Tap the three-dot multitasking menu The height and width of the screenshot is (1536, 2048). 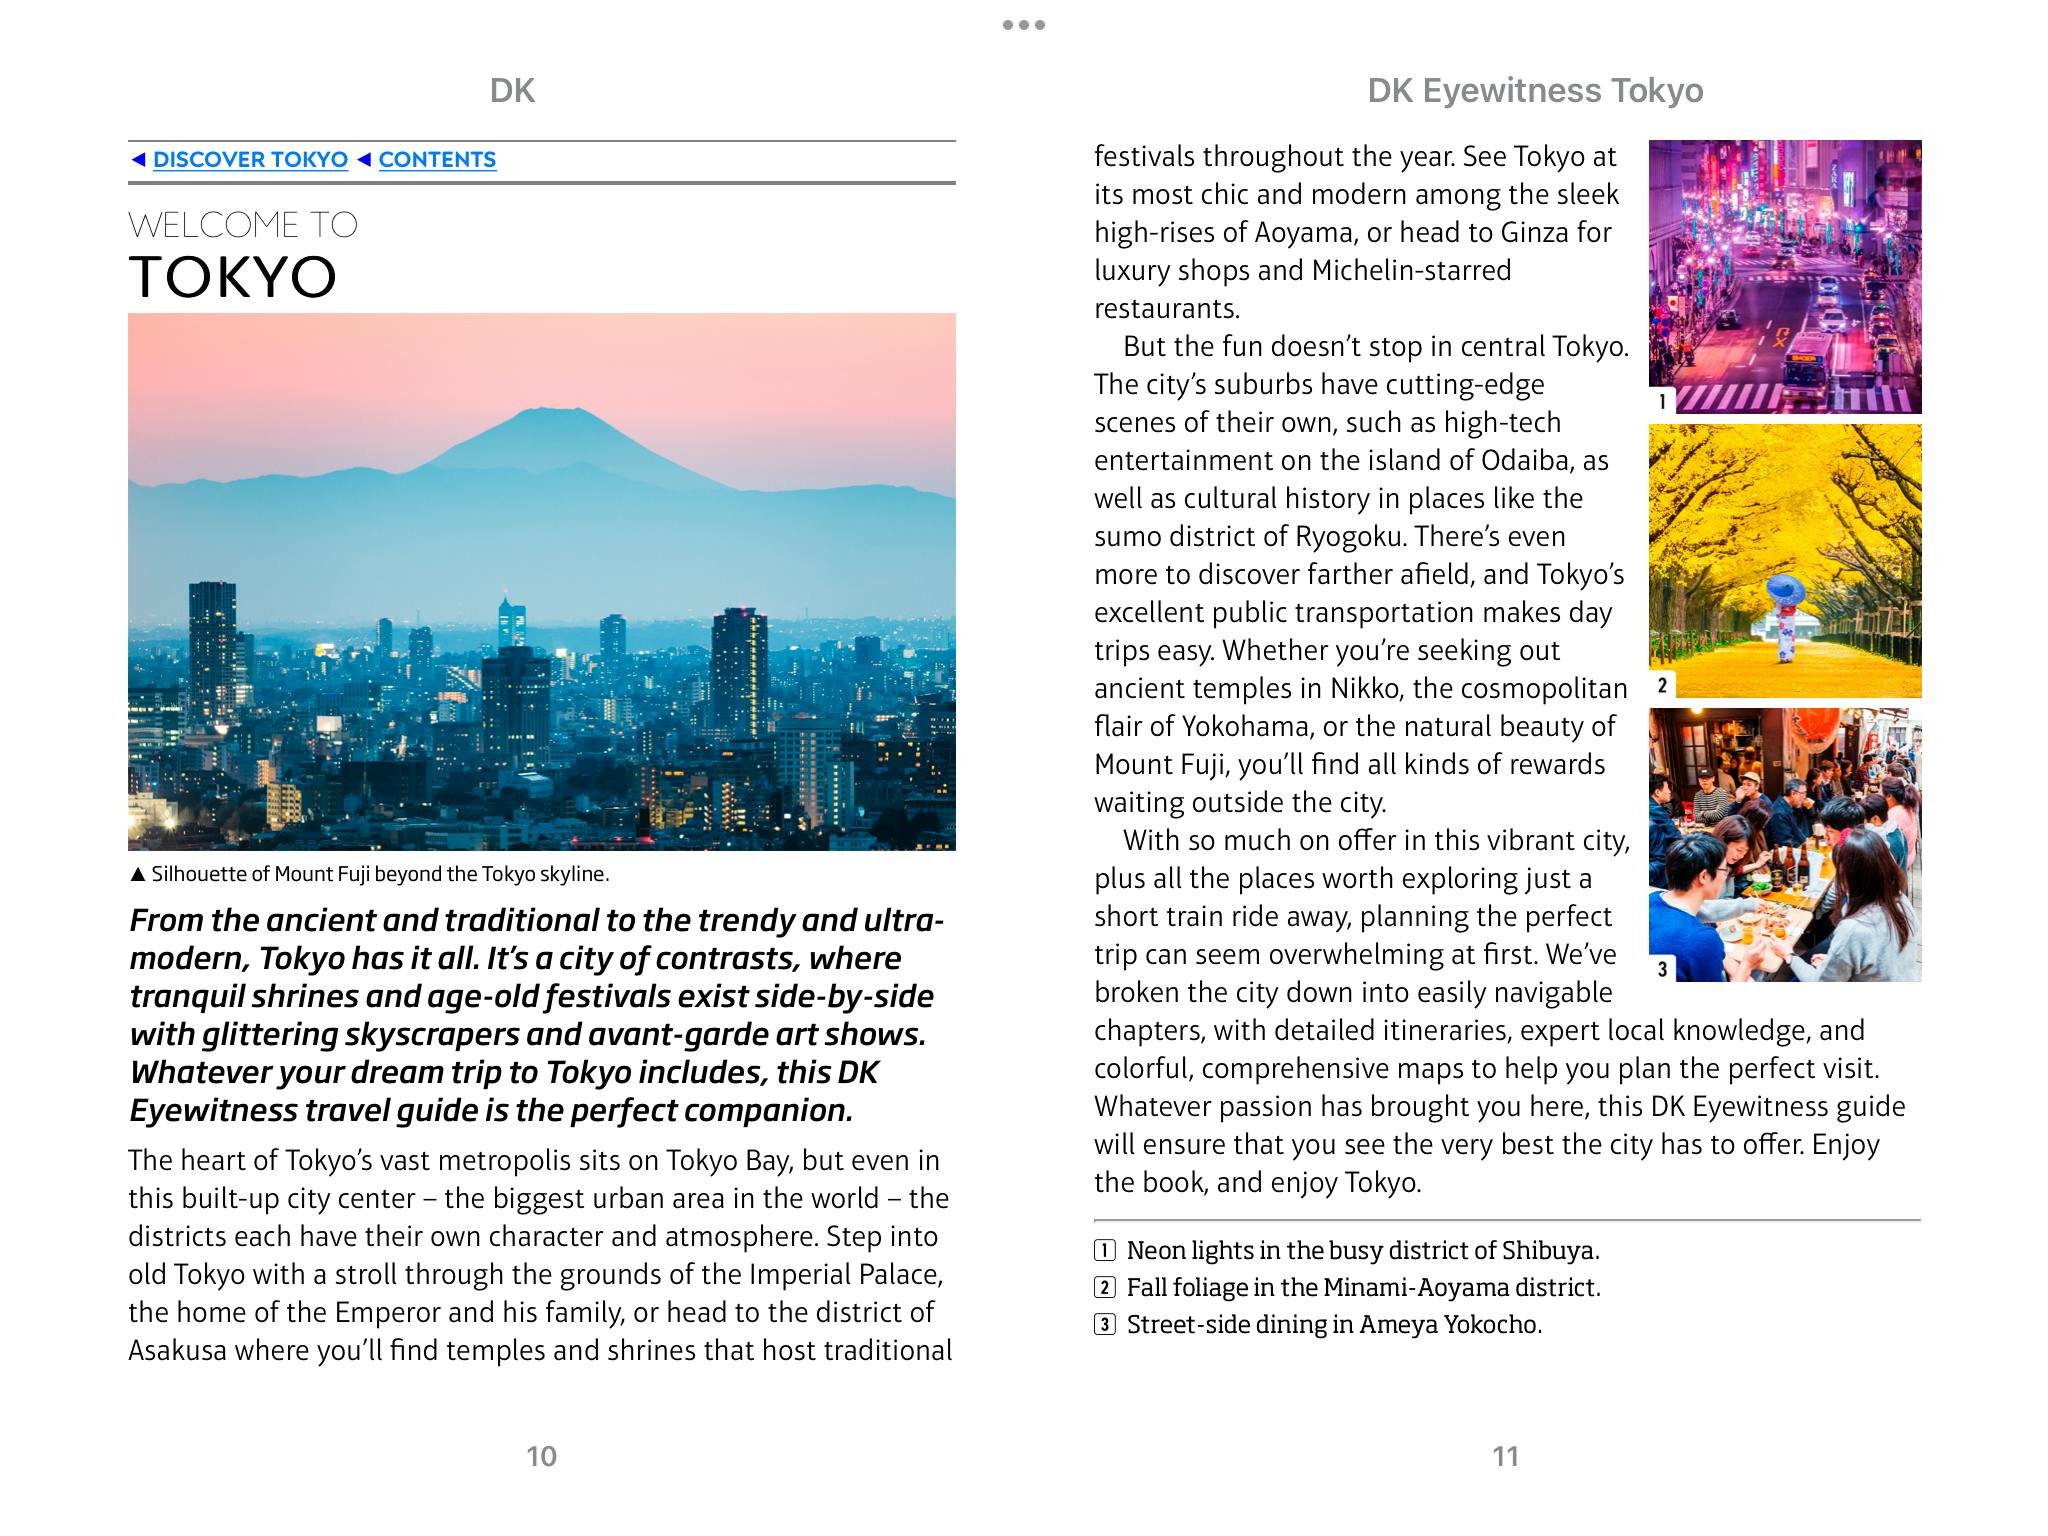tap(1024, 25)
